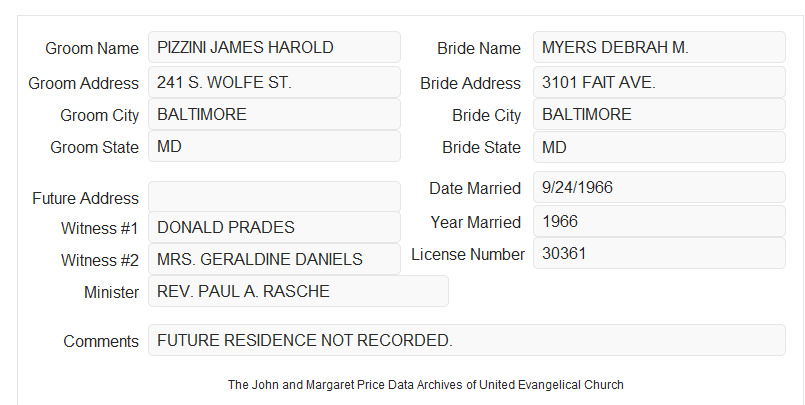Image resolution: width=805 pixels, height=405 pixels.
Task: Click the Year Married field
Action: coord(659,221)
